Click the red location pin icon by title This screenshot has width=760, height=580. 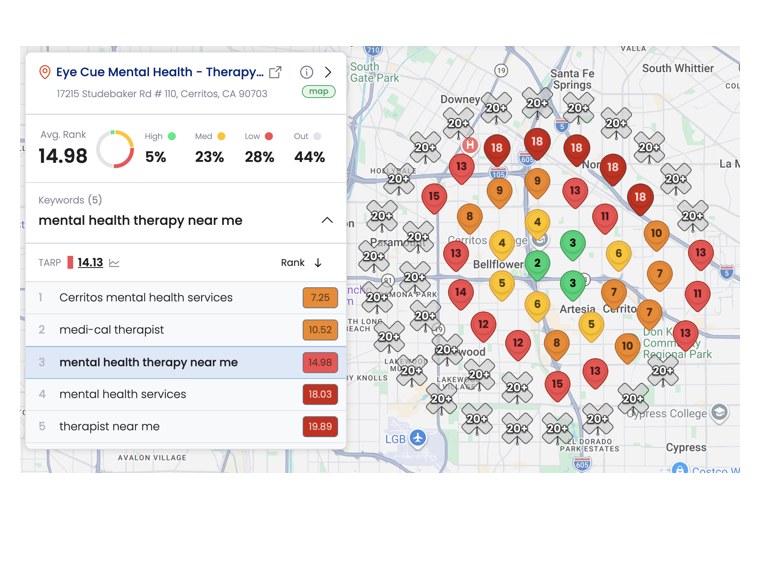click(x=45, y=72)
